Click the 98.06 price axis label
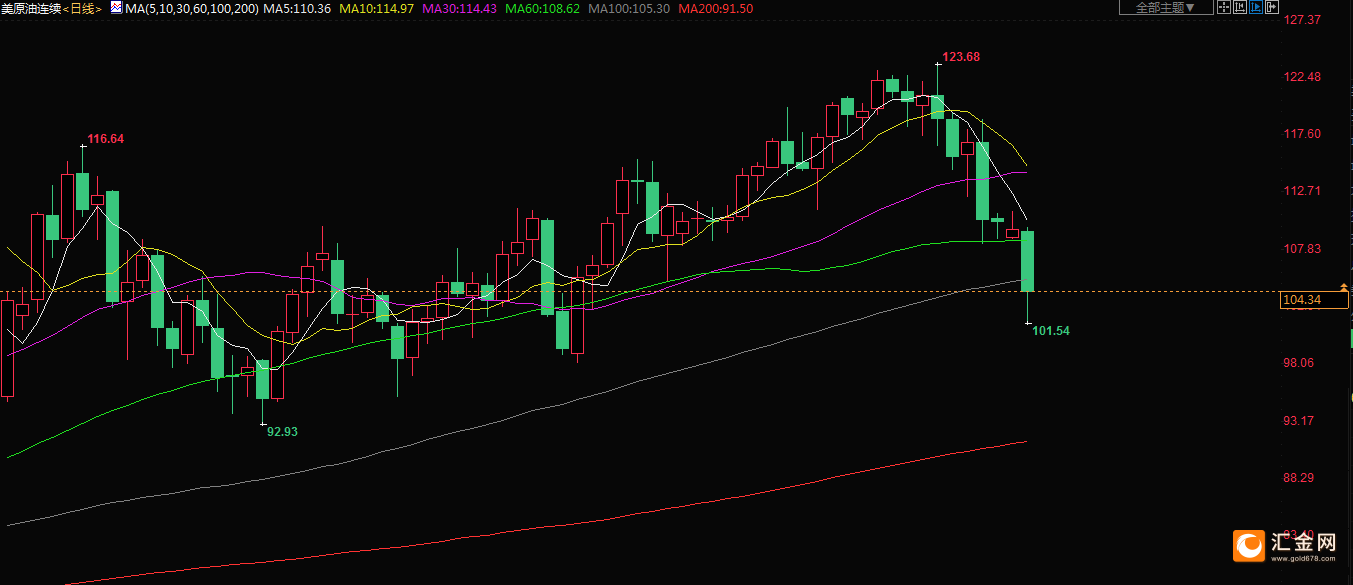The width and height of the screenshot is (1353, 585). coord(1299,363)
